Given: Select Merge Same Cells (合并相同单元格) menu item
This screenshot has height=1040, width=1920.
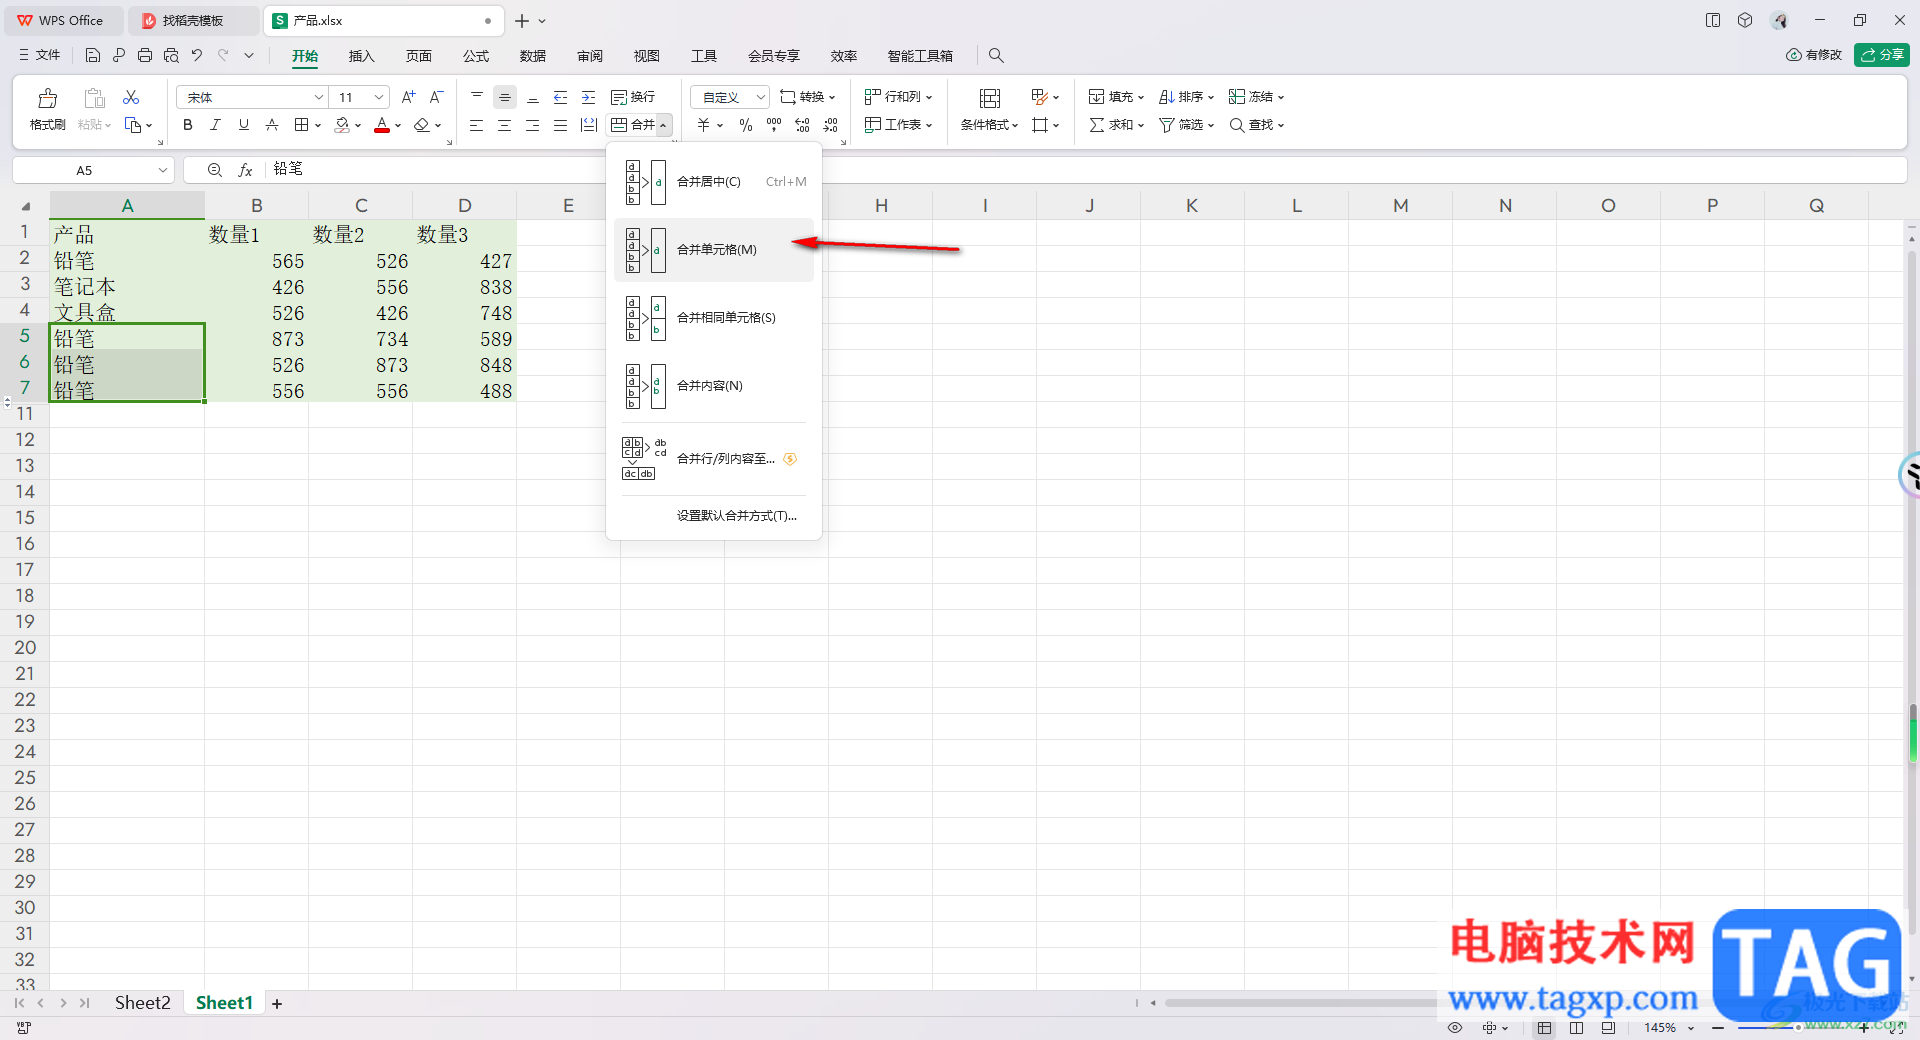Looking at the screenshot, I should click(714, 318).
